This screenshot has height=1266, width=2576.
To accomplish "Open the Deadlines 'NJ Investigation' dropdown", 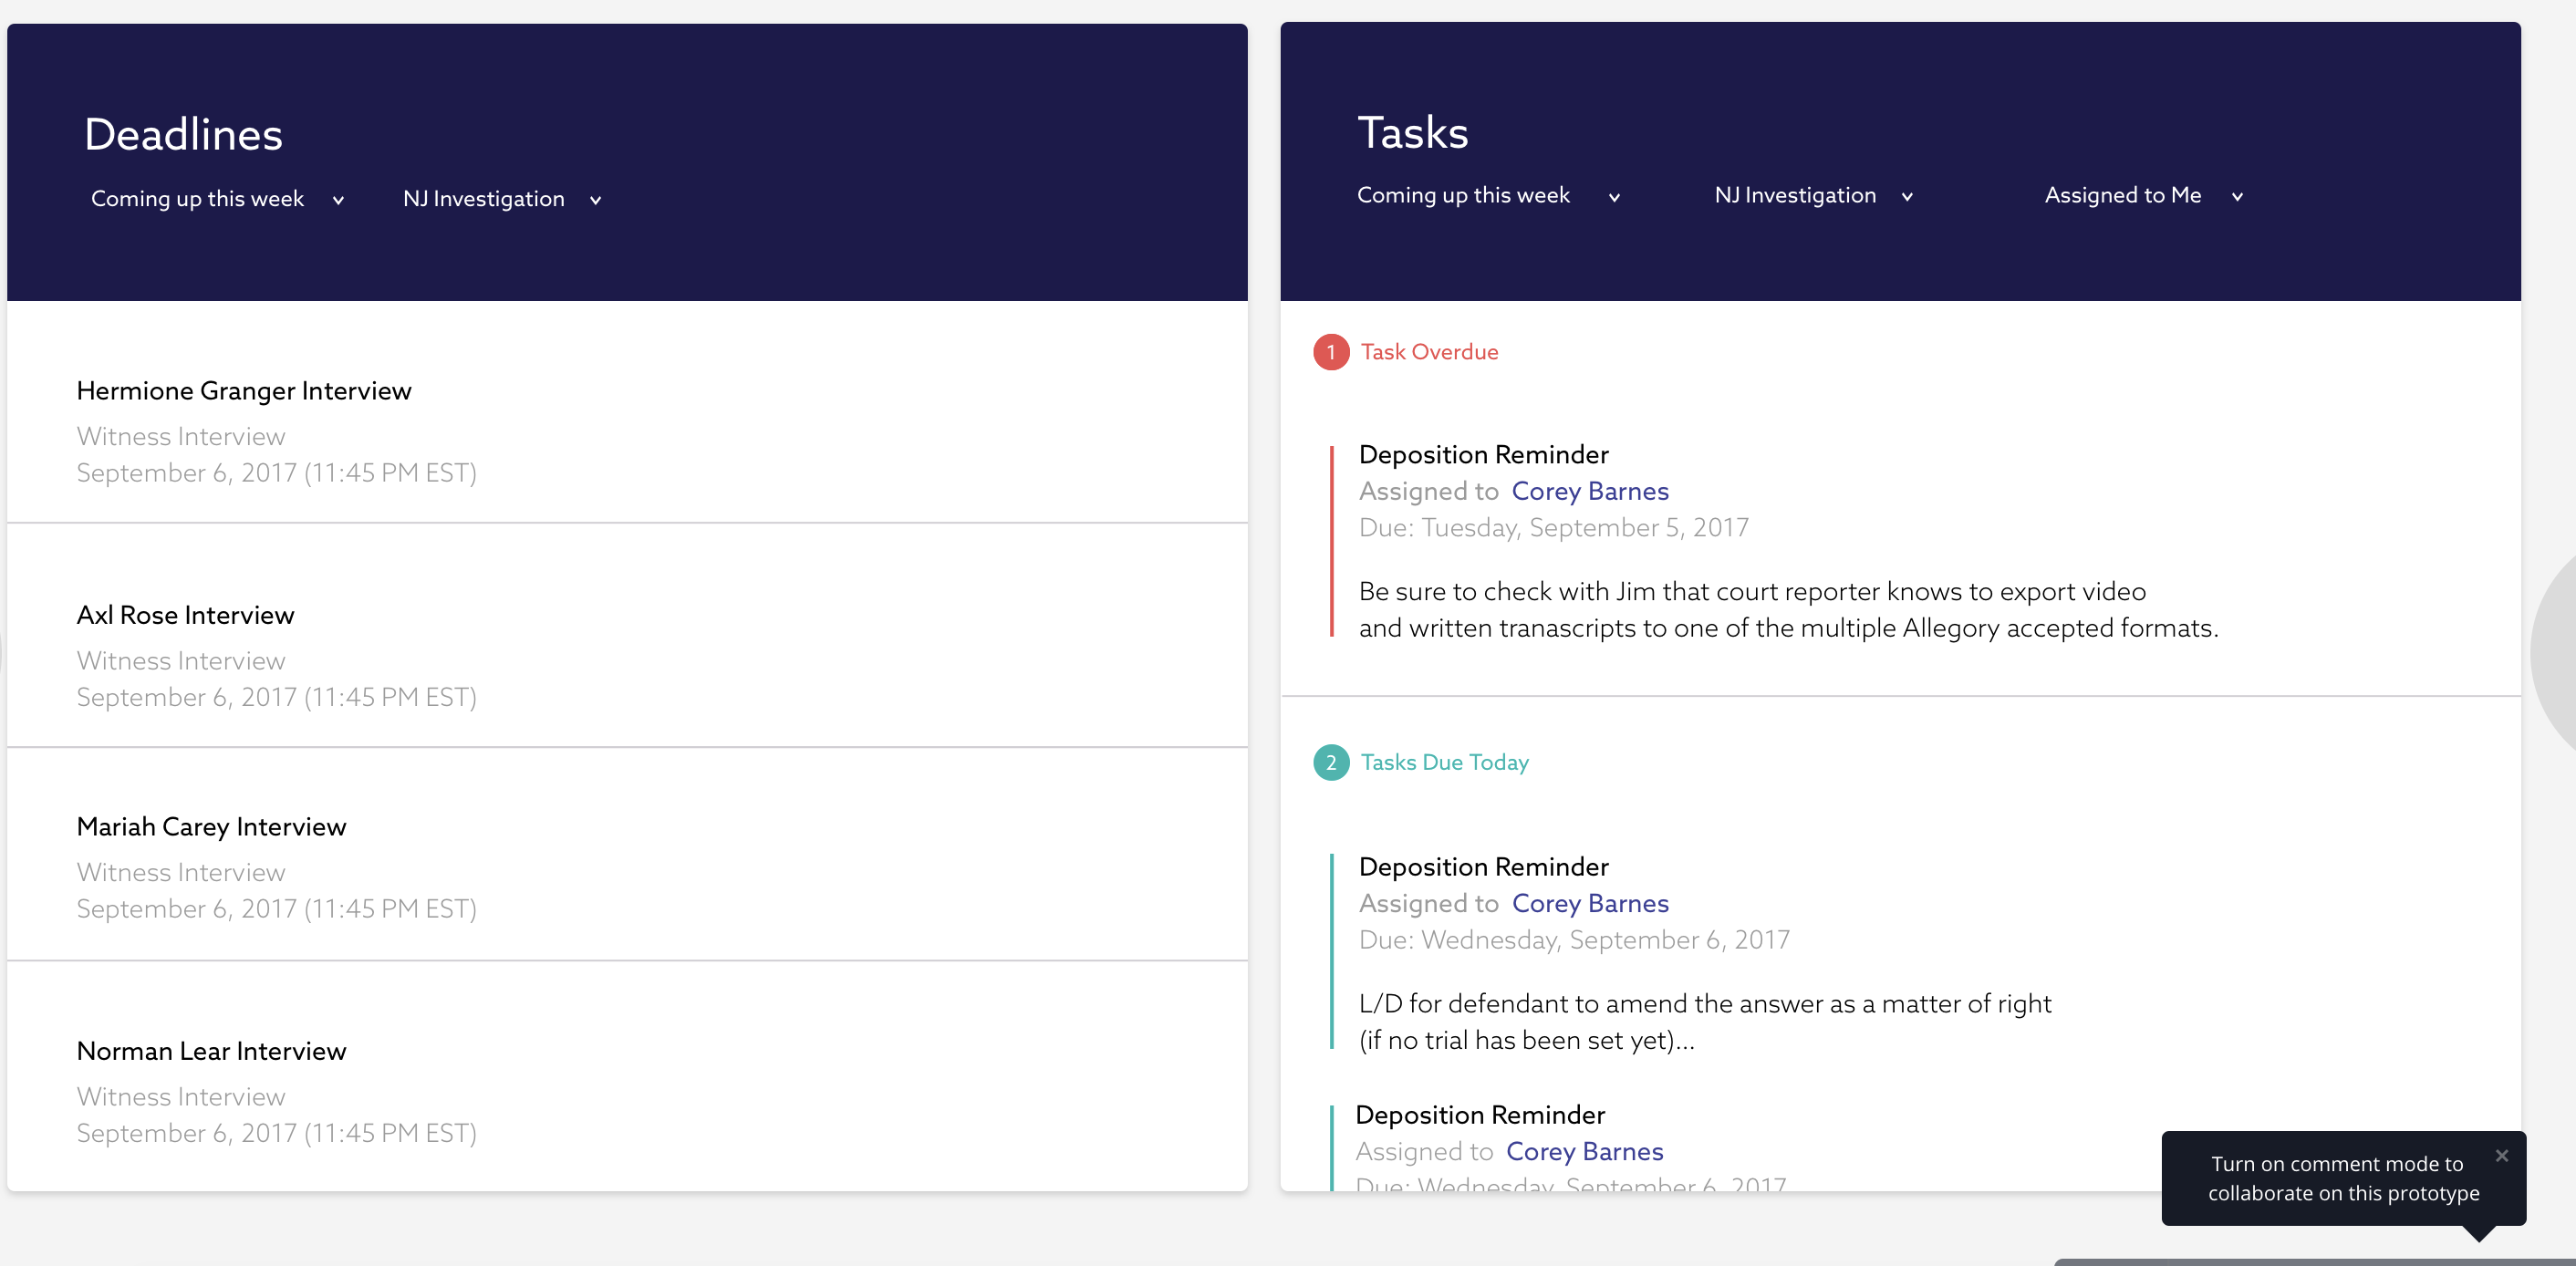I will point(502,199).
